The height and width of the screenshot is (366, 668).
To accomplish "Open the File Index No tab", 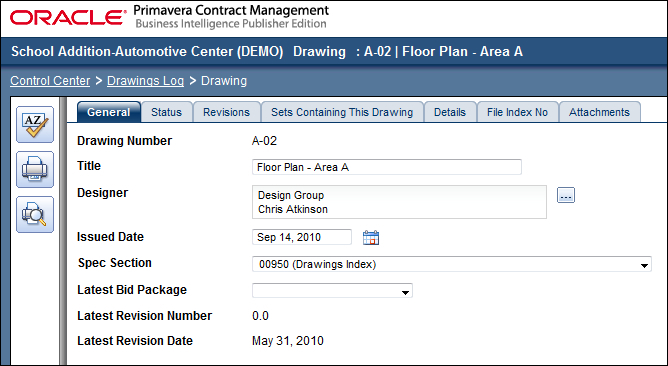I will [517, 112].
